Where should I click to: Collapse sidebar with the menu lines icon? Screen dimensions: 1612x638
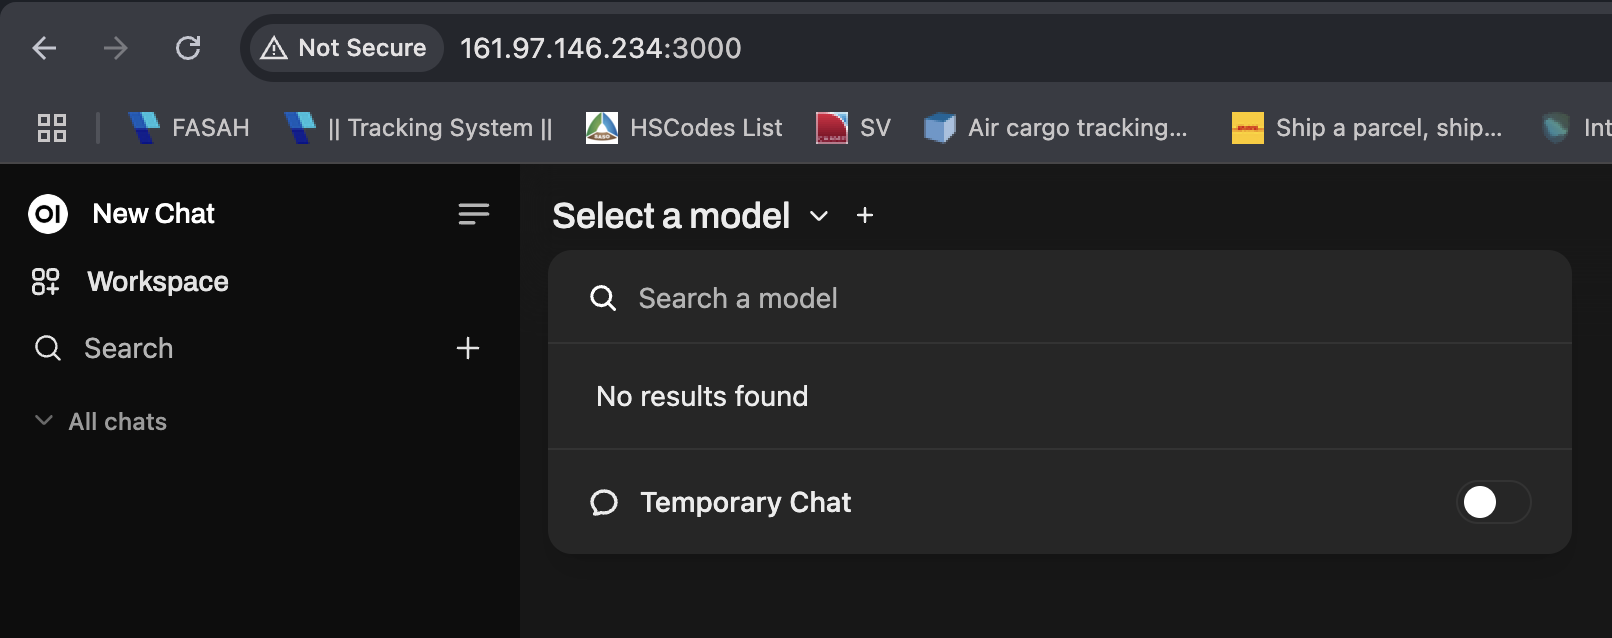click(x=473, y=214)
